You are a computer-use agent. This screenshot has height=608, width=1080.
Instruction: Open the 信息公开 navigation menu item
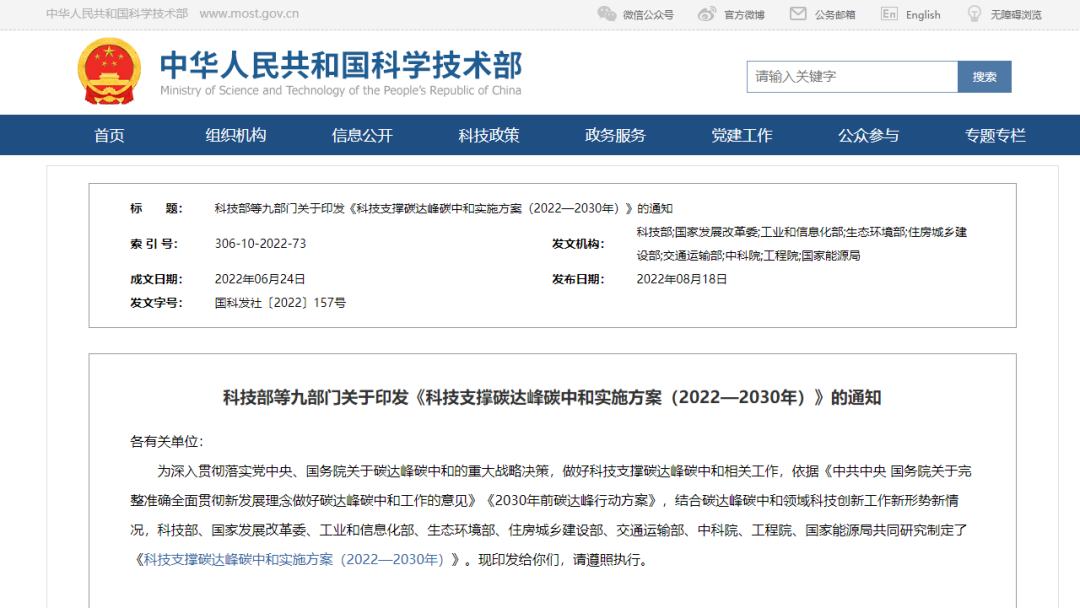tap(362, 135)
